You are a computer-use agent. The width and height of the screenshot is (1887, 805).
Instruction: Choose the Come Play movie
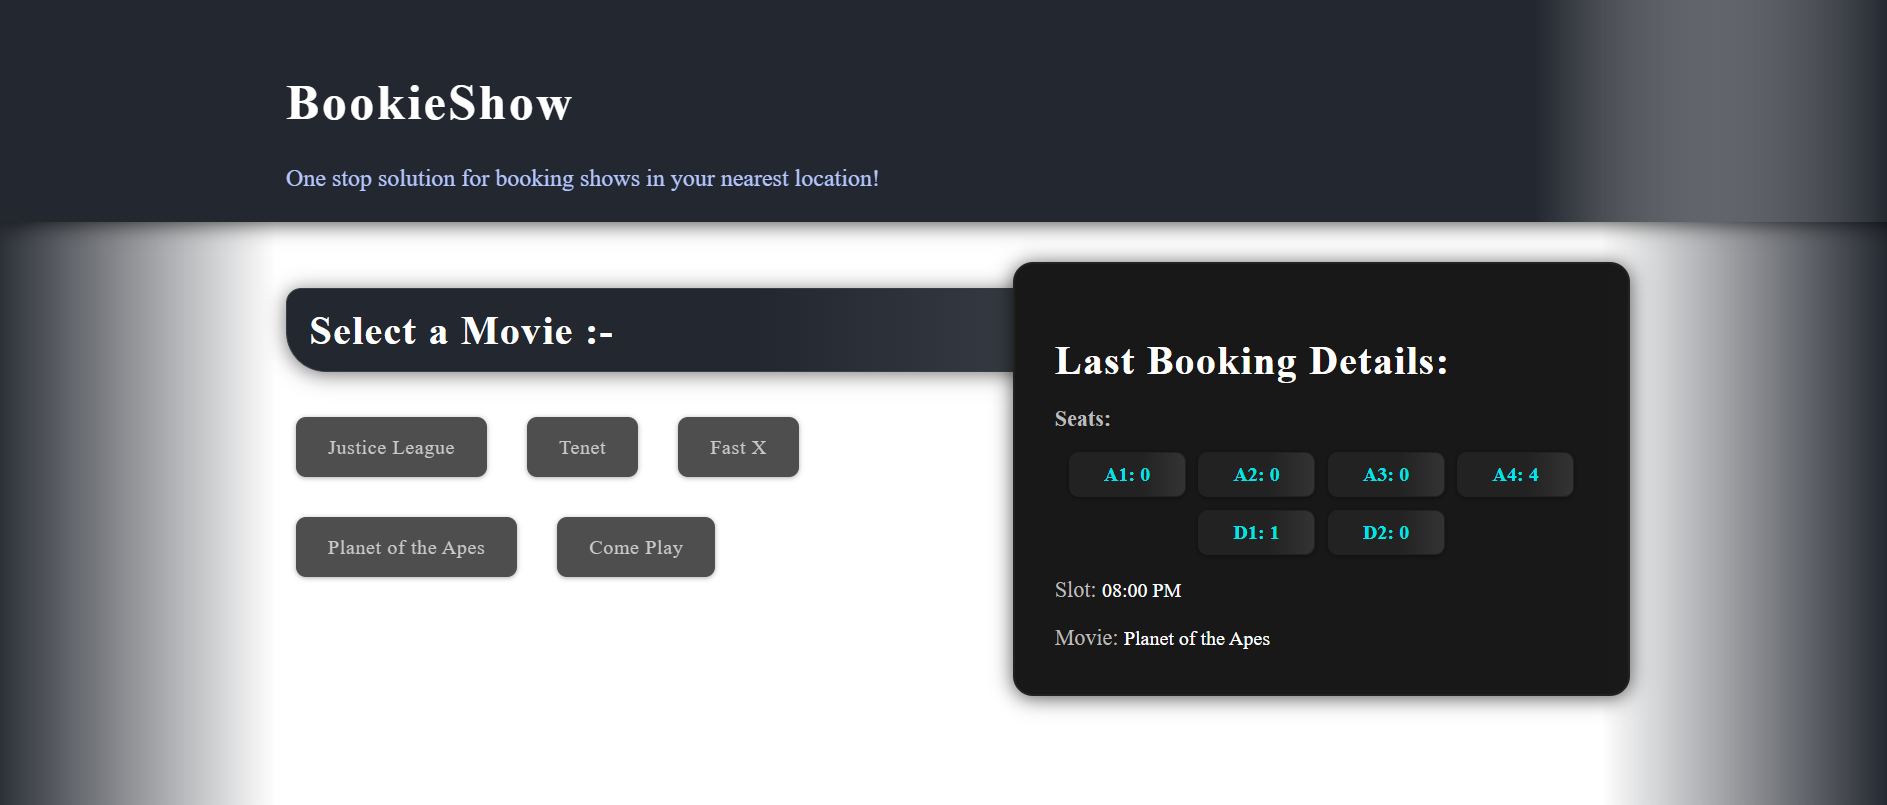tap(636, 547)
